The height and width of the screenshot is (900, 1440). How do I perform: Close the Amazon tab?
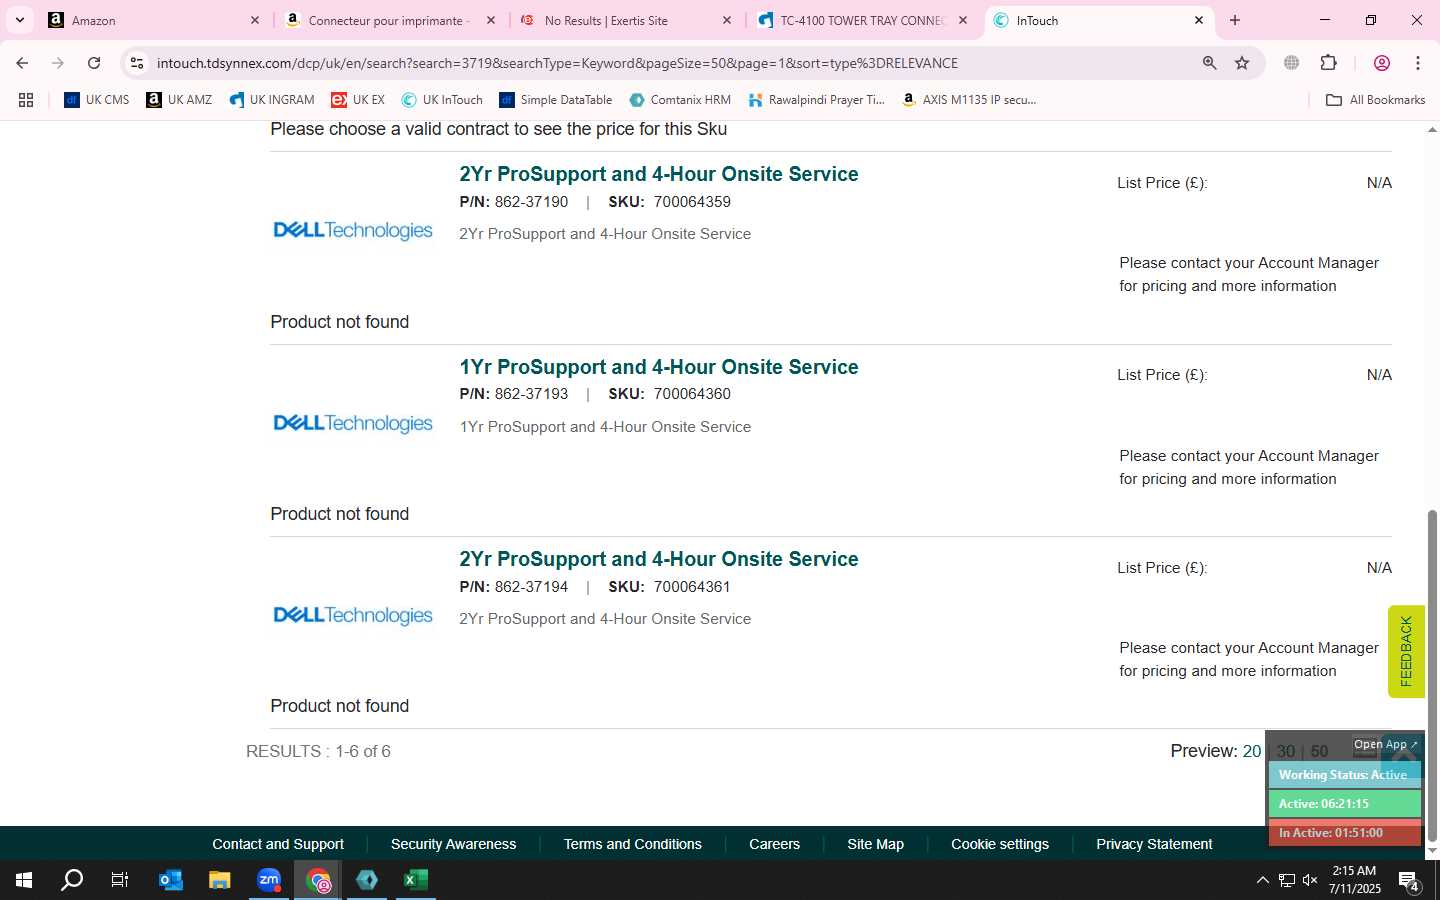coord(254,20)
